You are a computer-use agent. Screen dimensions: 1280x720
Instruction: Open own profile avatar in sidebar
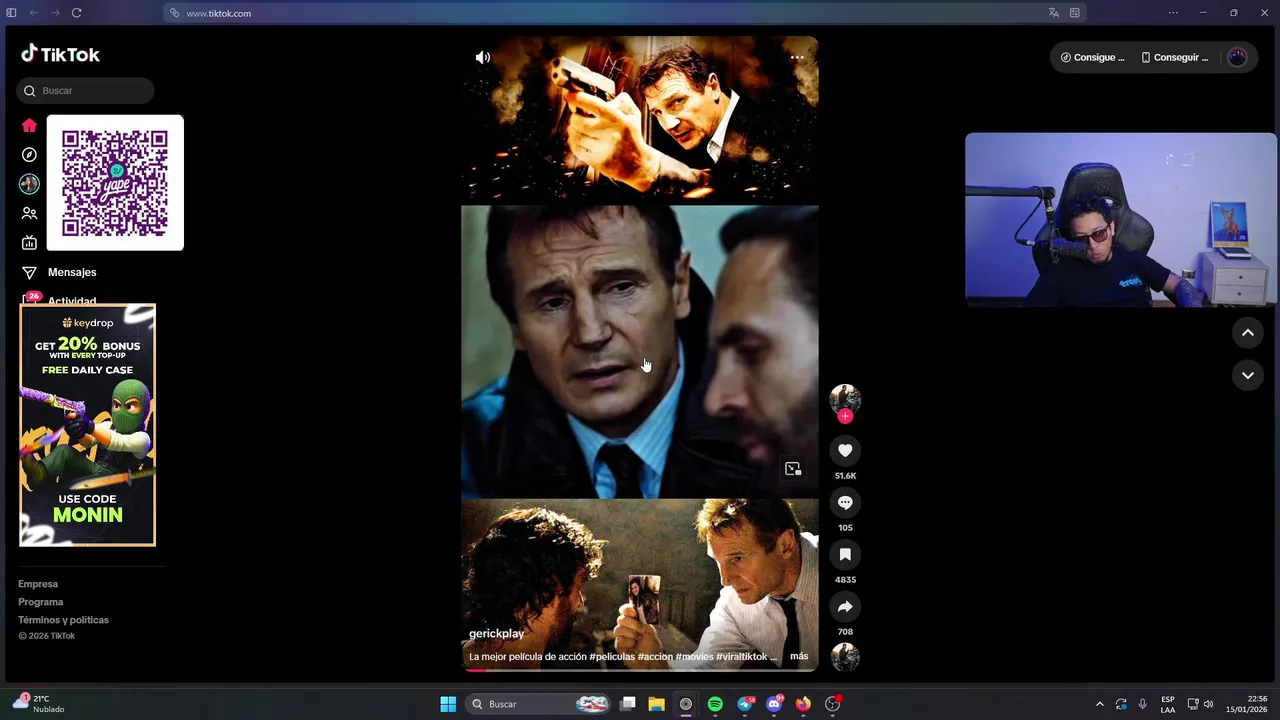pos(29,184)
